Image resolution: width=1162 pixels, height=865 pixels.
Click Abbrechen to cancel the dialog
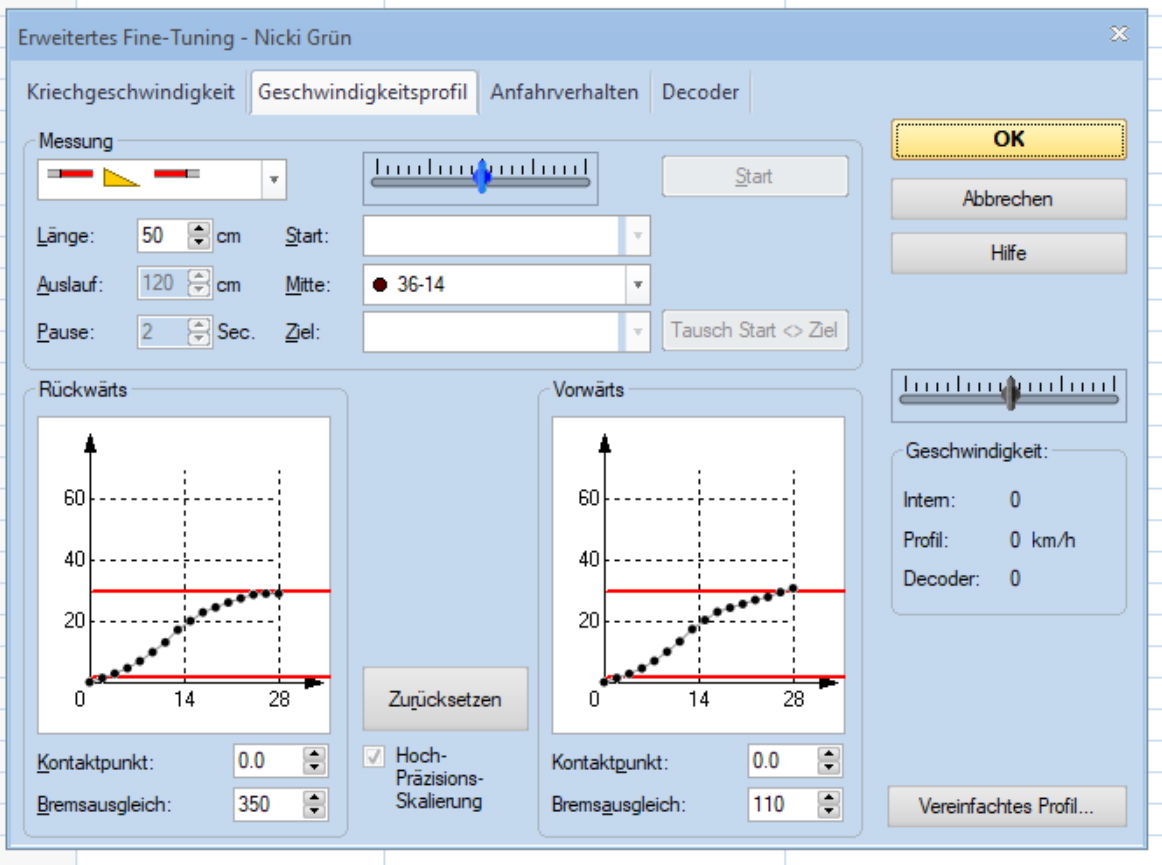[x=1008, y=199]
